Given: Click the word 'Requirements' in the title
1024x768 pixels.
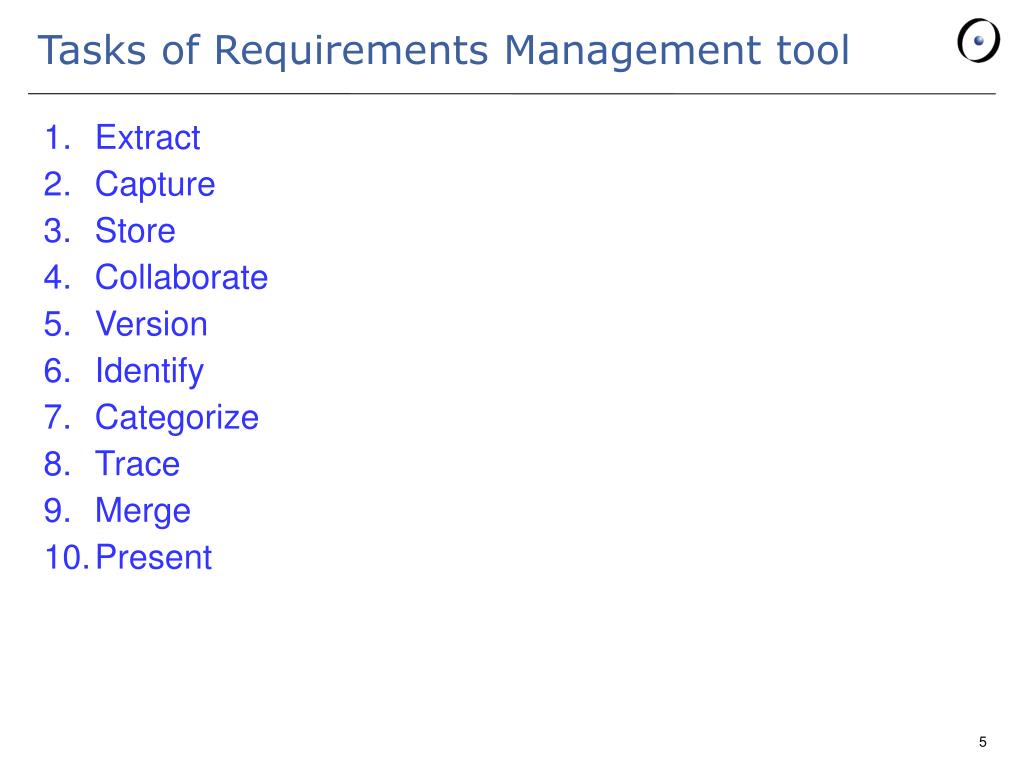Looking at the screenshot, I should pos(351,52).
